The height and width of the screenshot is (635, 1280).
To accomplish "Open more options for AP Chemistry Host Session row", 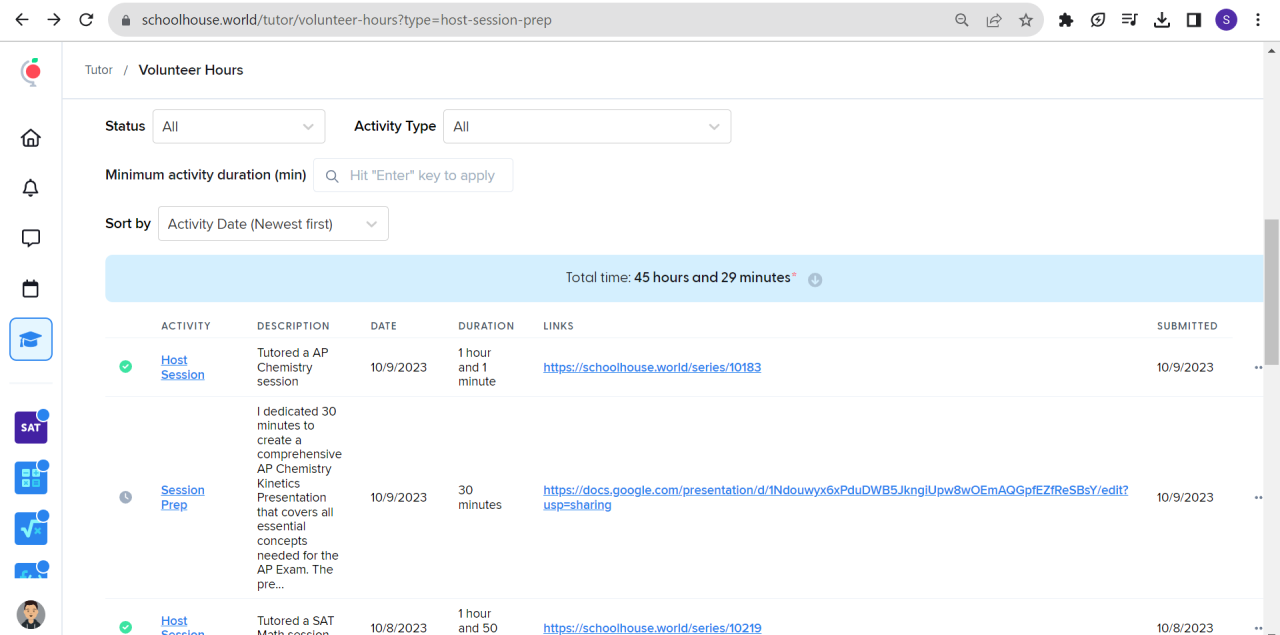I will point(1258,368).
